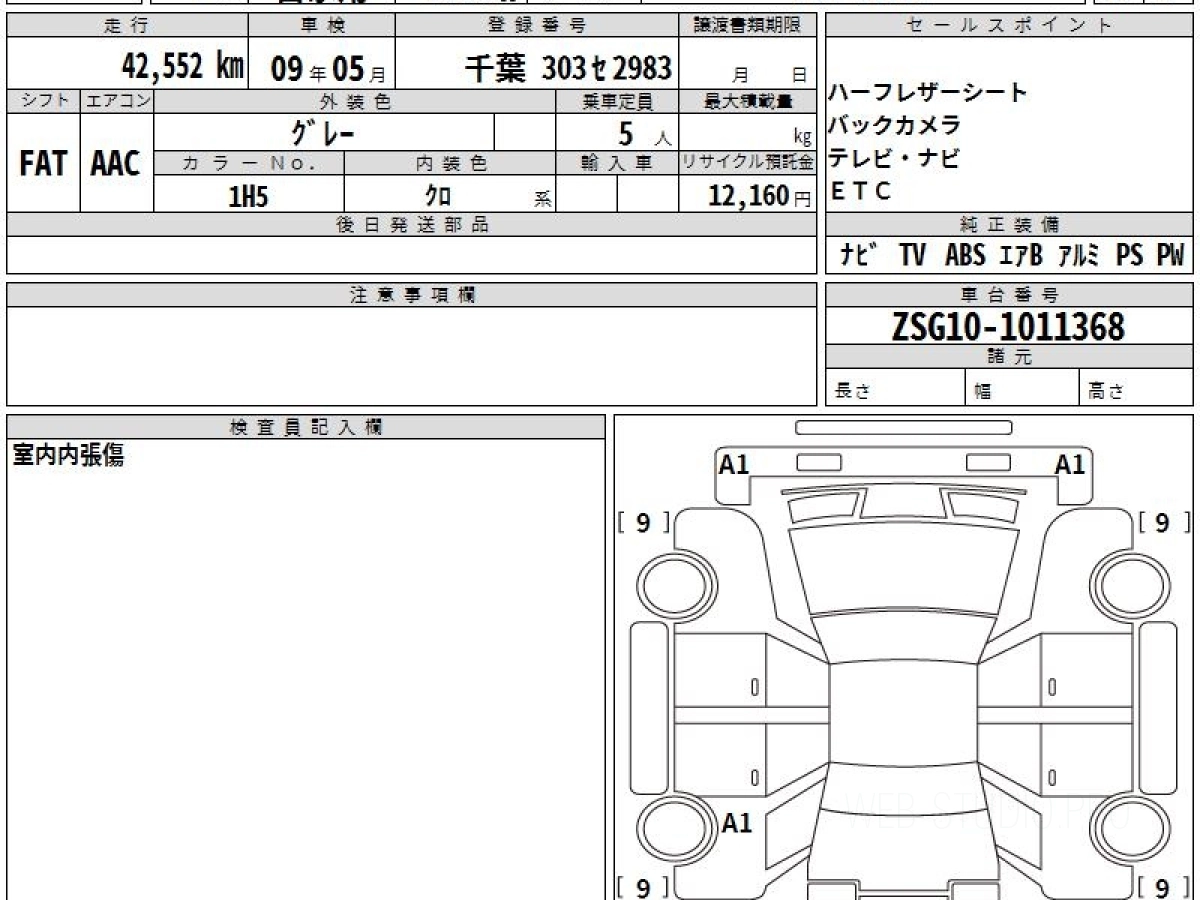
Task: Click the 幅 width field label
Action: click(x=983, y=391)
